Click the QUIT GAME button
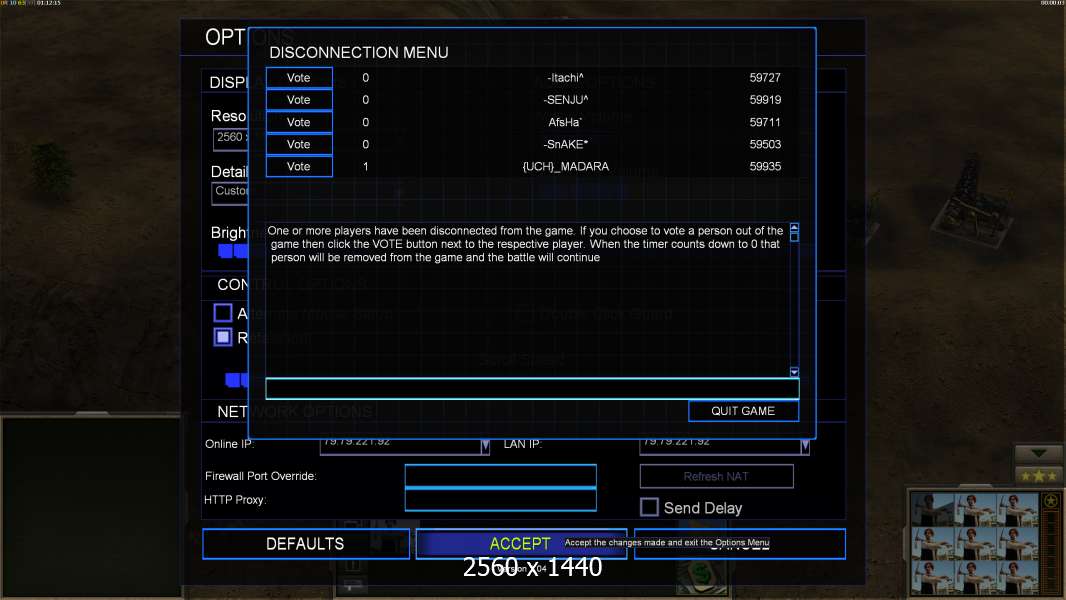The image size is (1066, 600). pos(743,411)
